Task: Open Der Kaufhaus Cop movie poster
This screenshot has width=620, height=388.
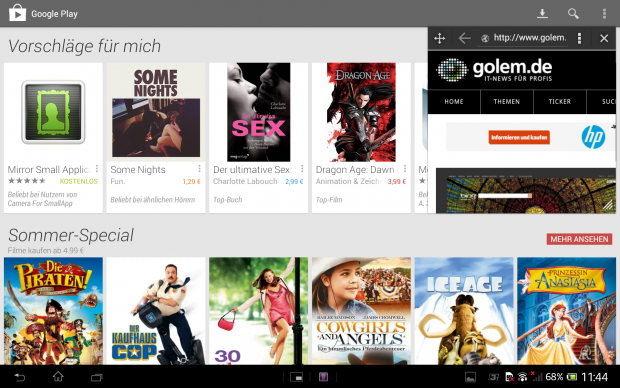Action: (x=156, y=311)
